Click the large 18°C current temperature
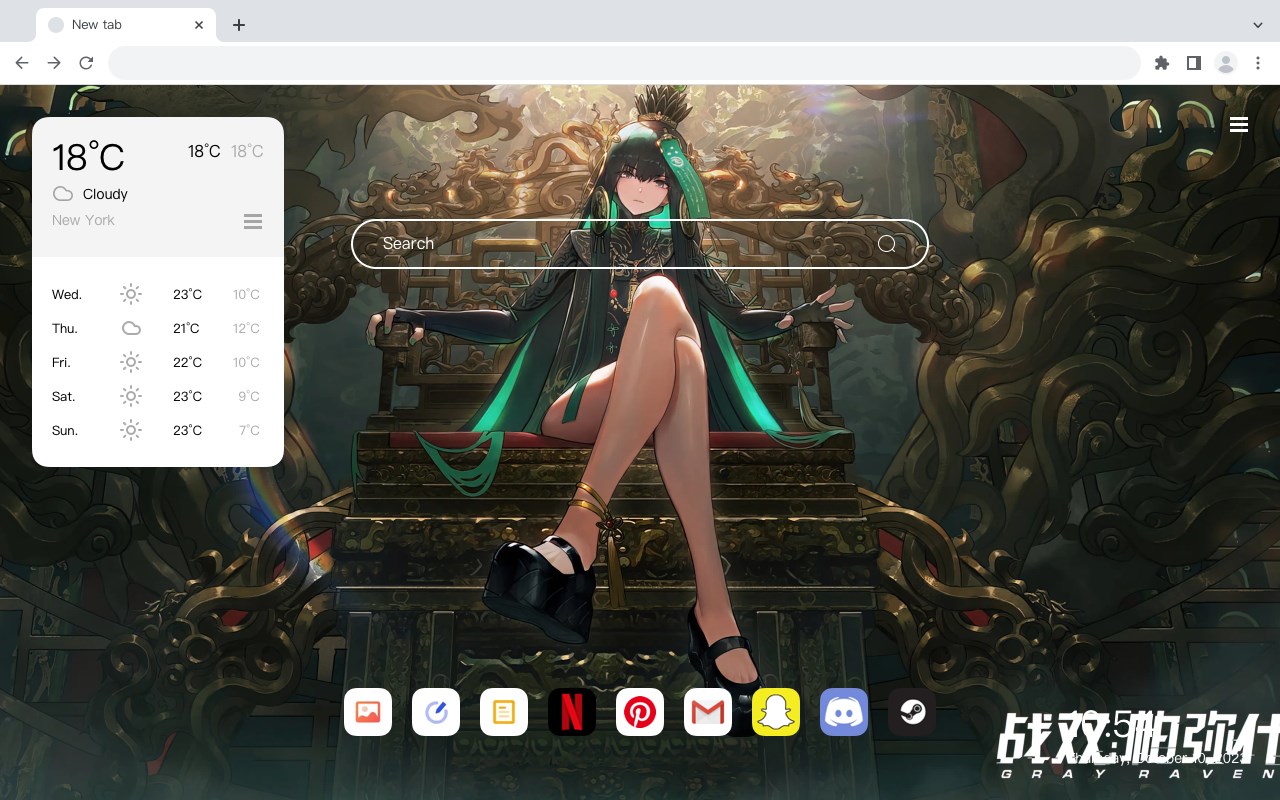This screenshot has height=800, width=1280. [x=88, y=156]
